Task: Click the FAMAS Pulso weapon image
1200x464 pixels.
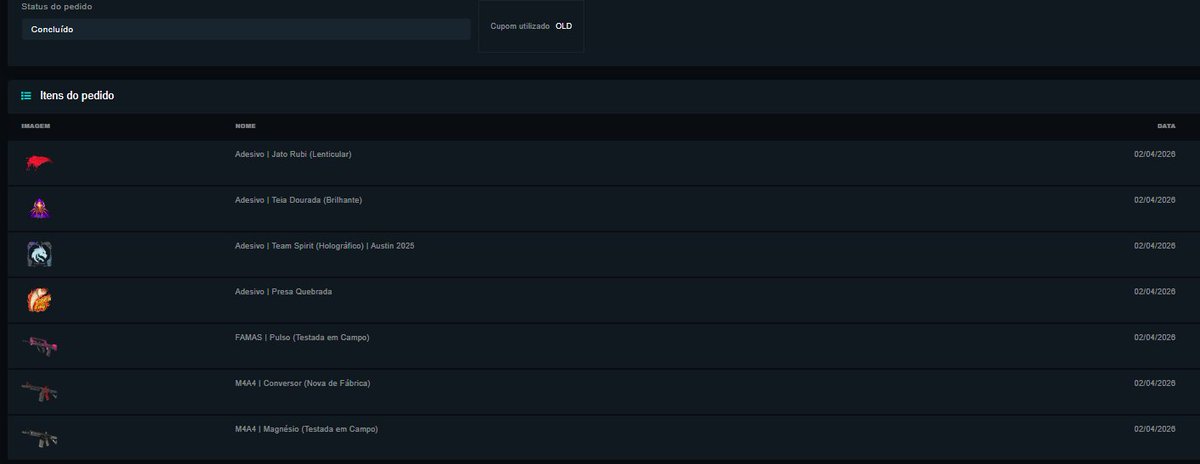Action: 40,345
